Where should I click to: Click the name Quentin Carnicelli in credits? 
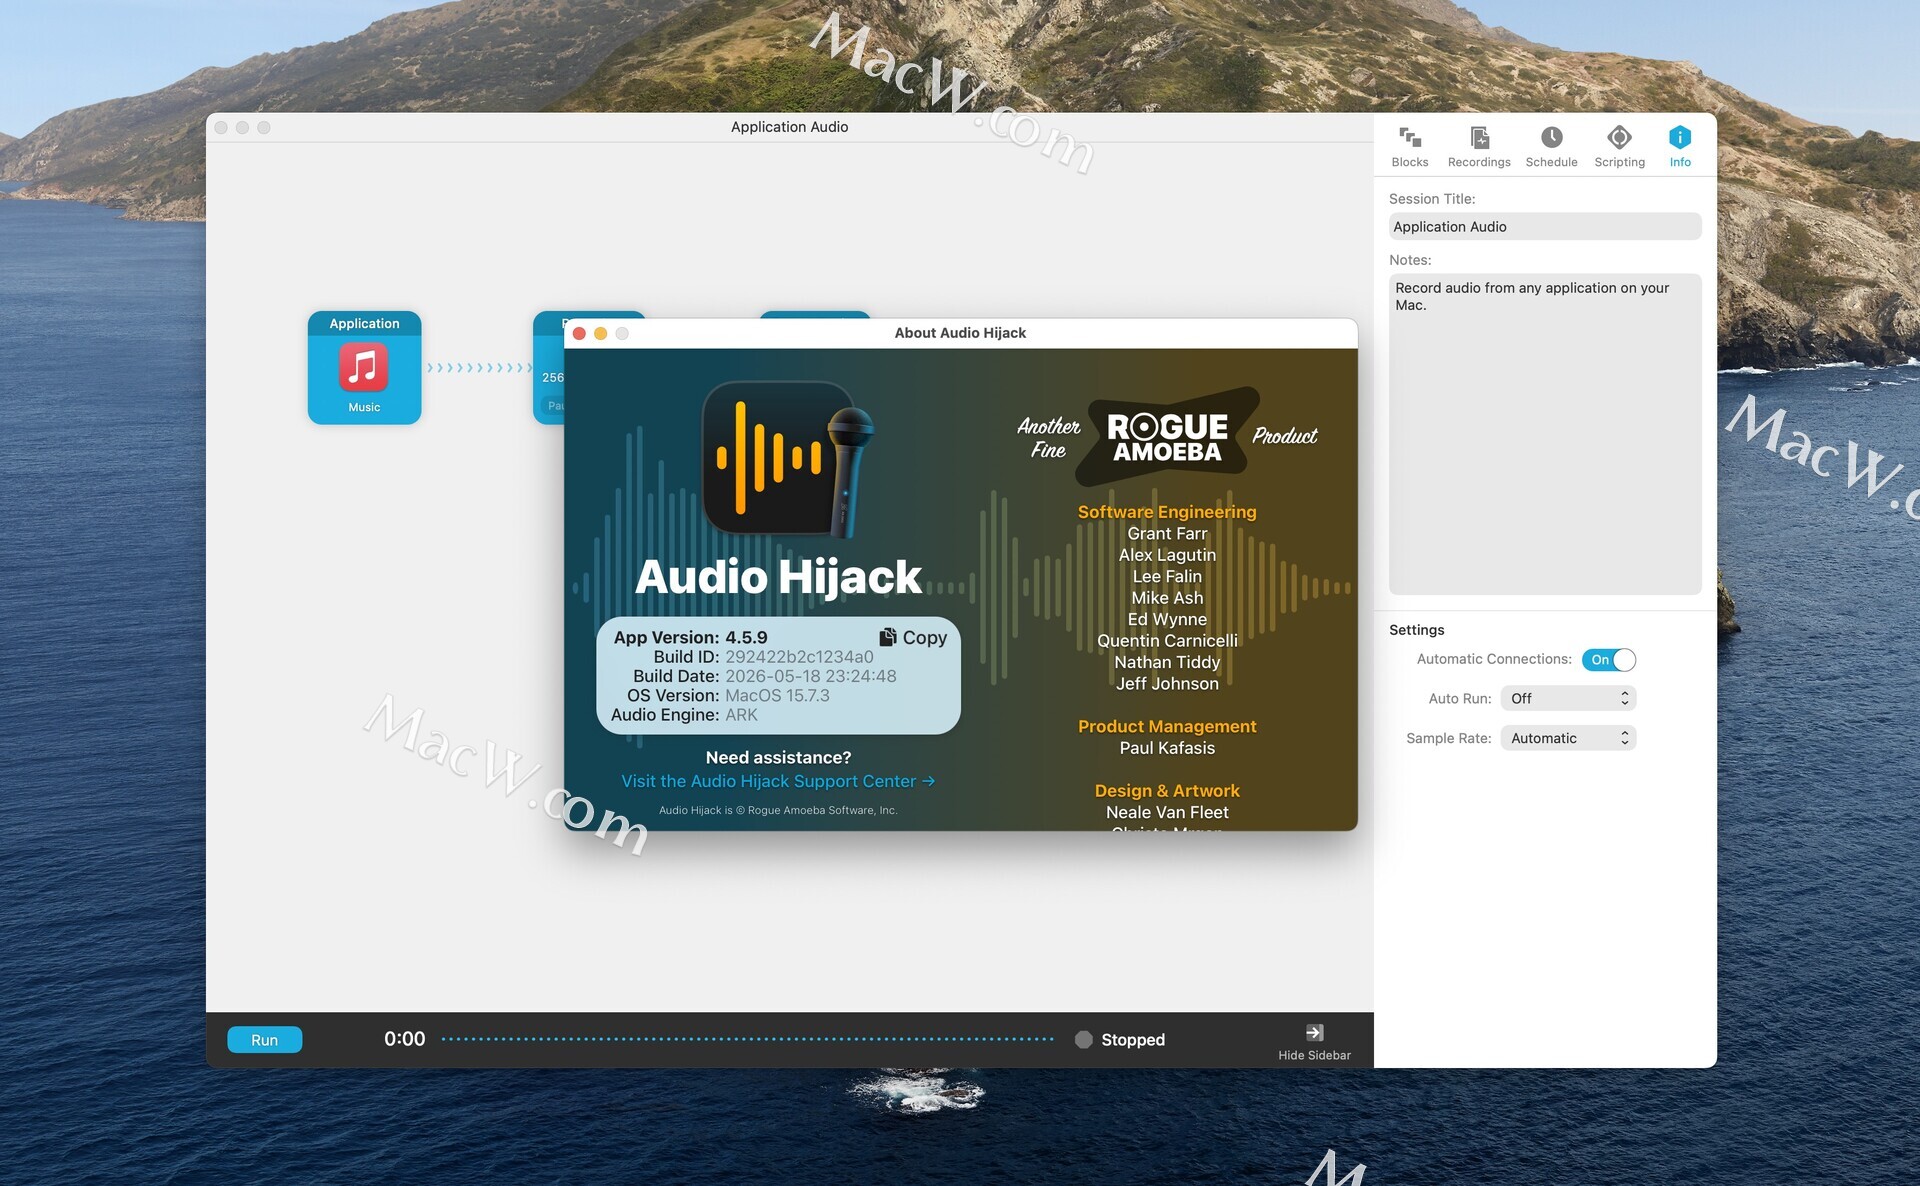(1167, 641)
